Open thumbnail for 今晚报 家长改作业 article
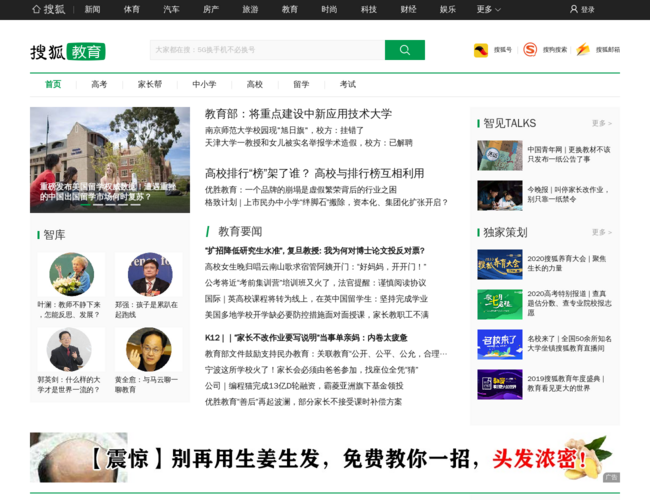The image size is (650, 500). (x=500, y=195)
